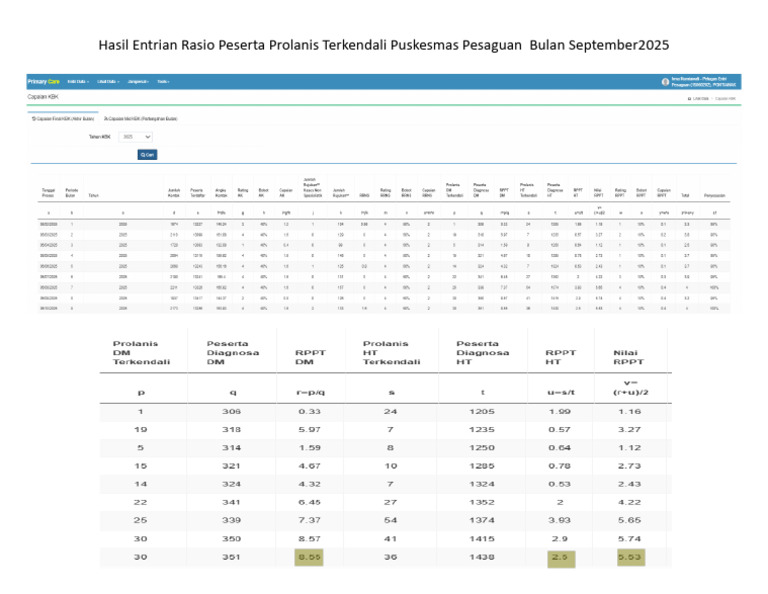Click the Cari search button

click(147, 155)
